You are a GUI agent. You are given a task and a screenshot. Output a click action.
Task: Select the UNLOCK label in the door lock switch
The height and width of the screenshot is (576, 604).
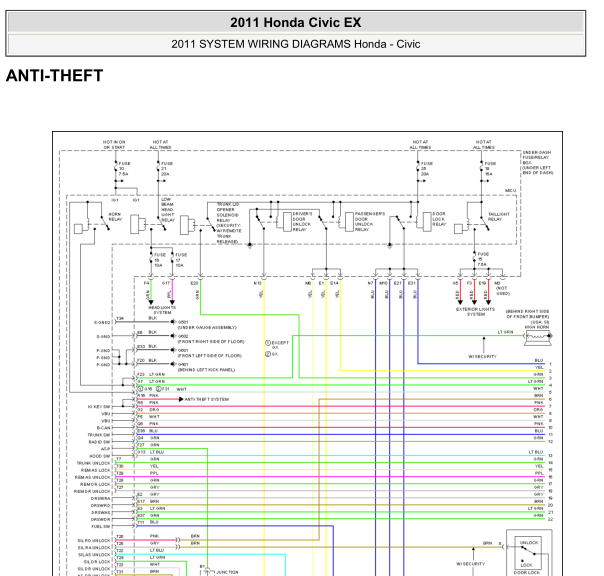click(x=528, y=542)
